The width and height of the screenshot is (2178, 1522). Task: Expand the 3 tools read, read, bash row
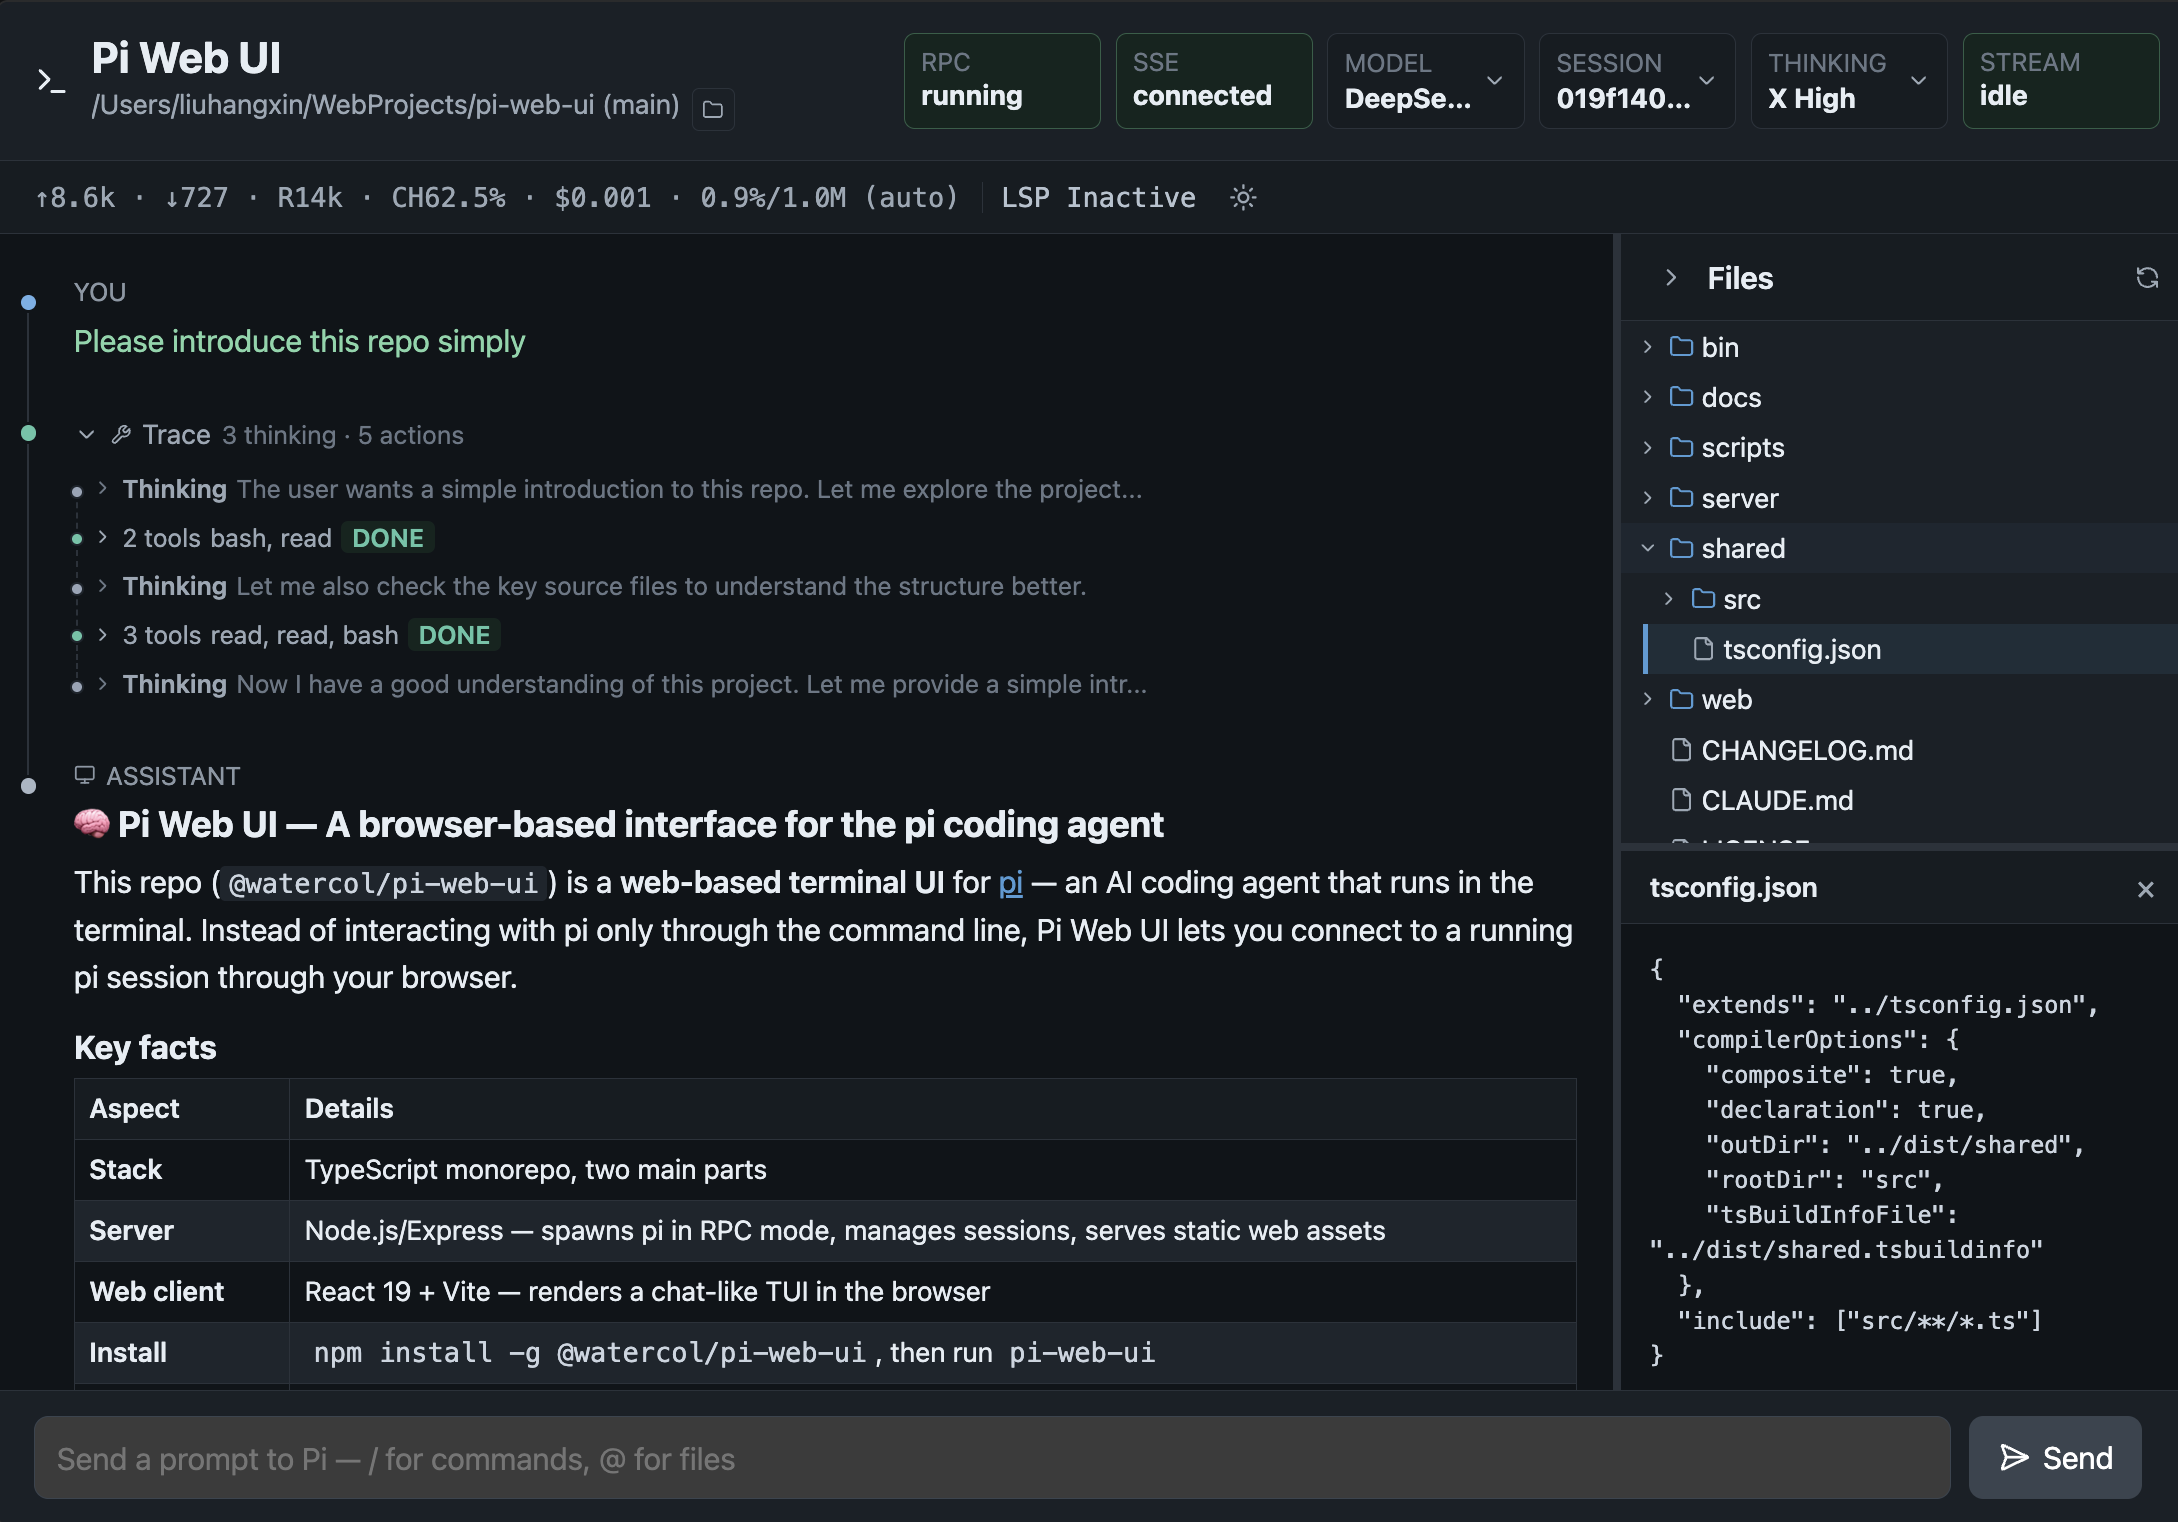(x=103, y=635)
